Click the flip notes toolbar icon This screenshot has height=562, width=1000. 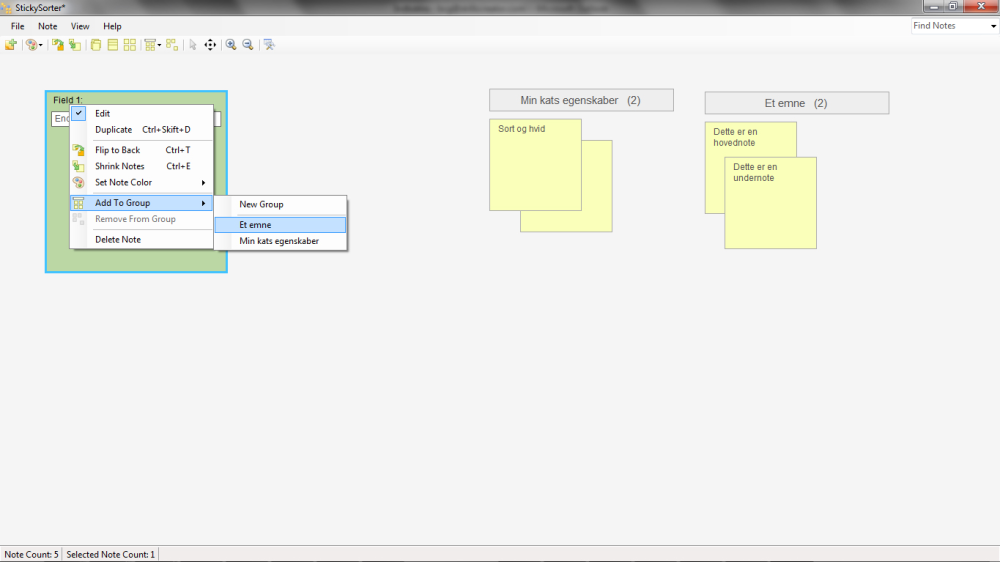58,45
